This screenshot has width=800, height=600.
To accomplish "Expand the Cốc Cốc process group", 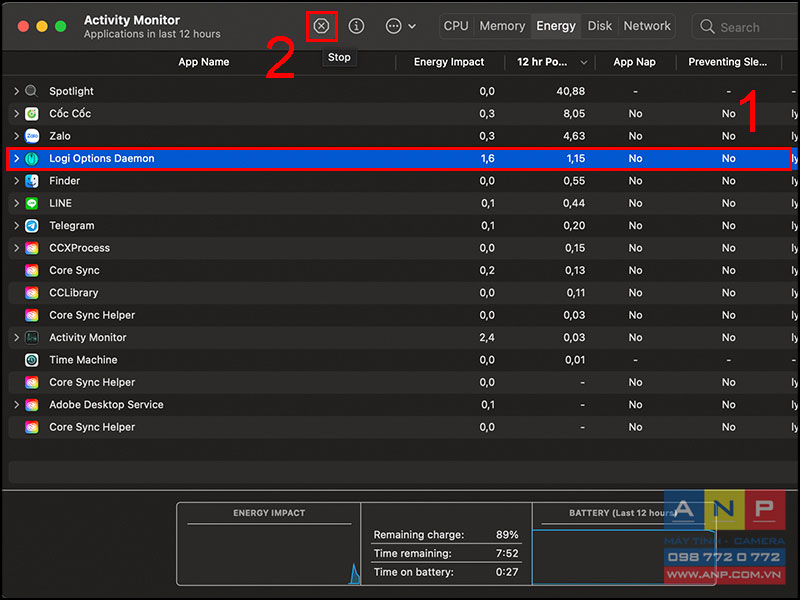I will (16, 114).
